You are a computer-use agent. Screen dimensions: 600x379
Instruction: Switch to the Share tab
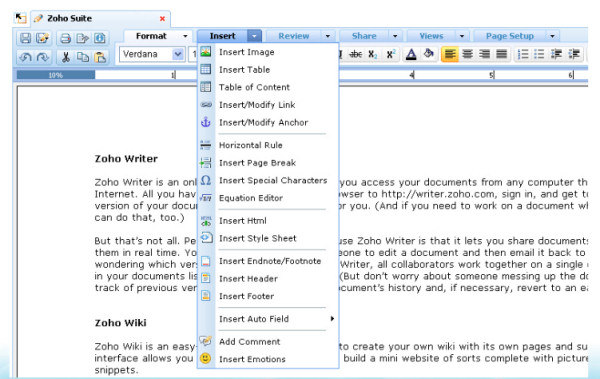point(364,36)
